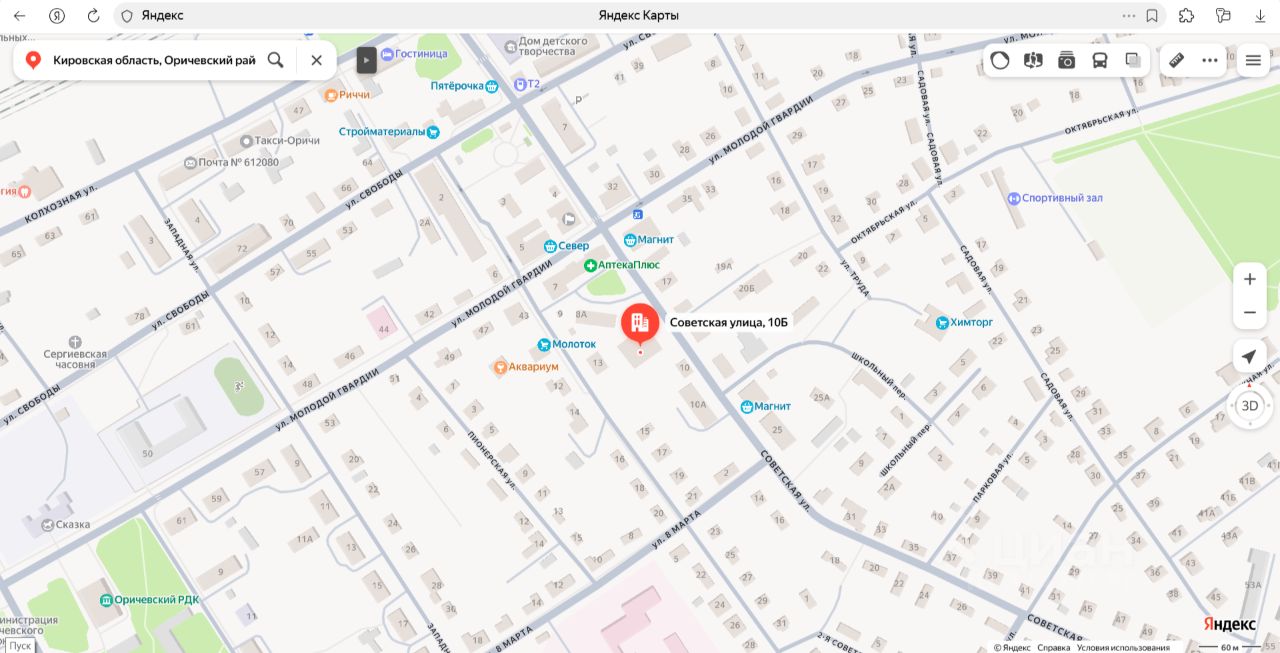Open the hamburger main menu

[x=1253, y=60]
